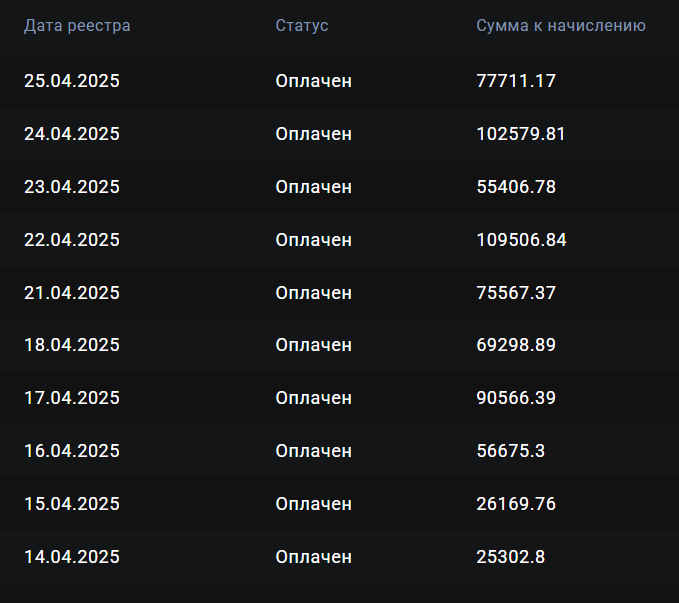Click the amount 56675.3
The image size is (679, 603).
pyautogui.click(x=511, y=451)
